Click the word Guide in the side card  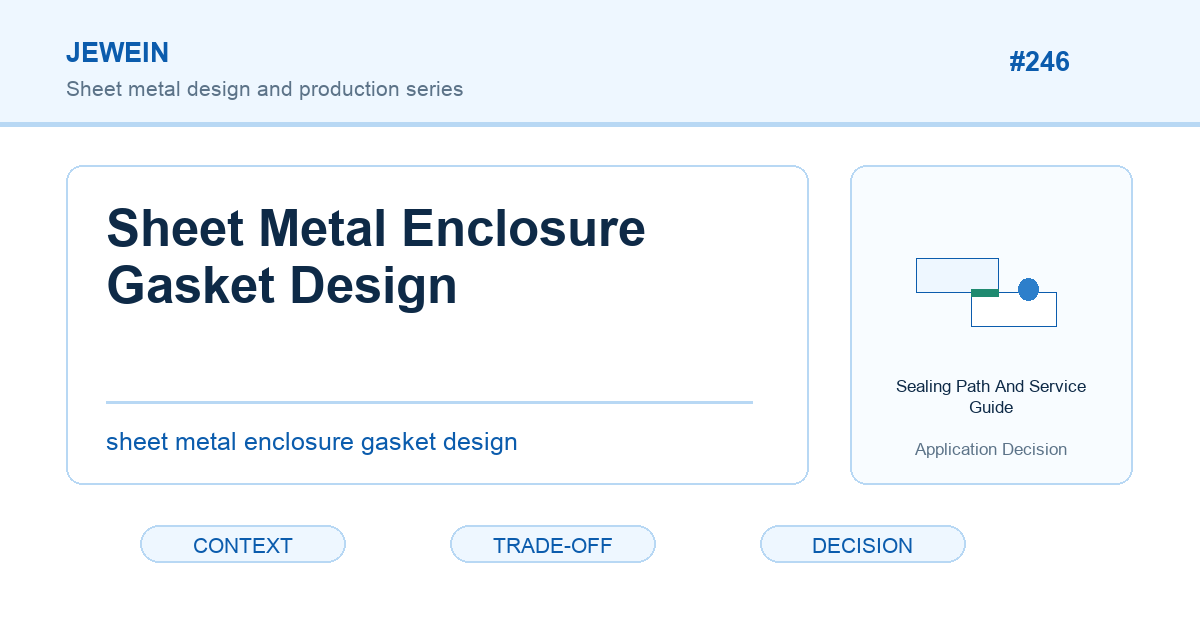coord(991,407)
